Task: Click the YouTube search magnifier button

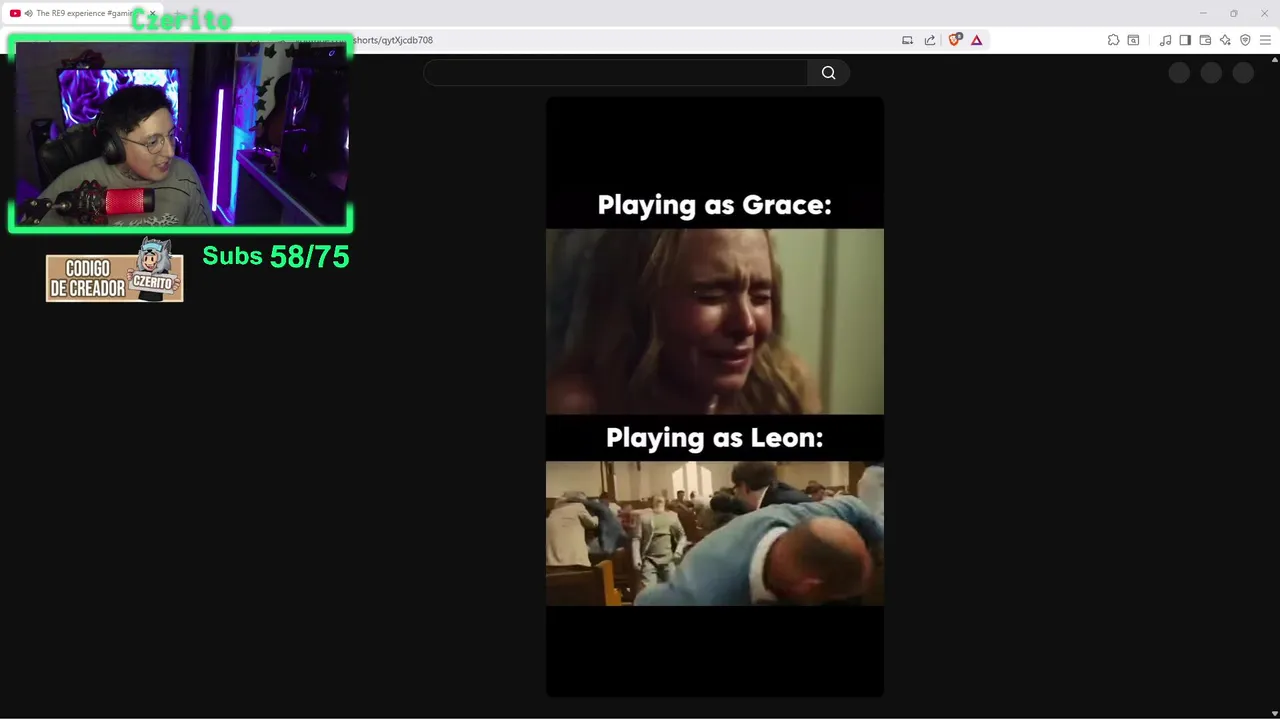Action: coord(828,72)
